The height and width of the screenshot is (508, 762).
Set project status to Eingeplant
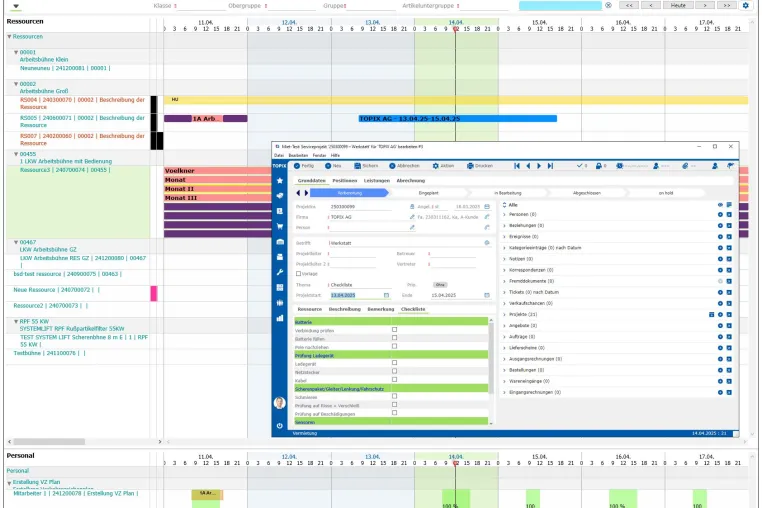[x=428, y=193]
